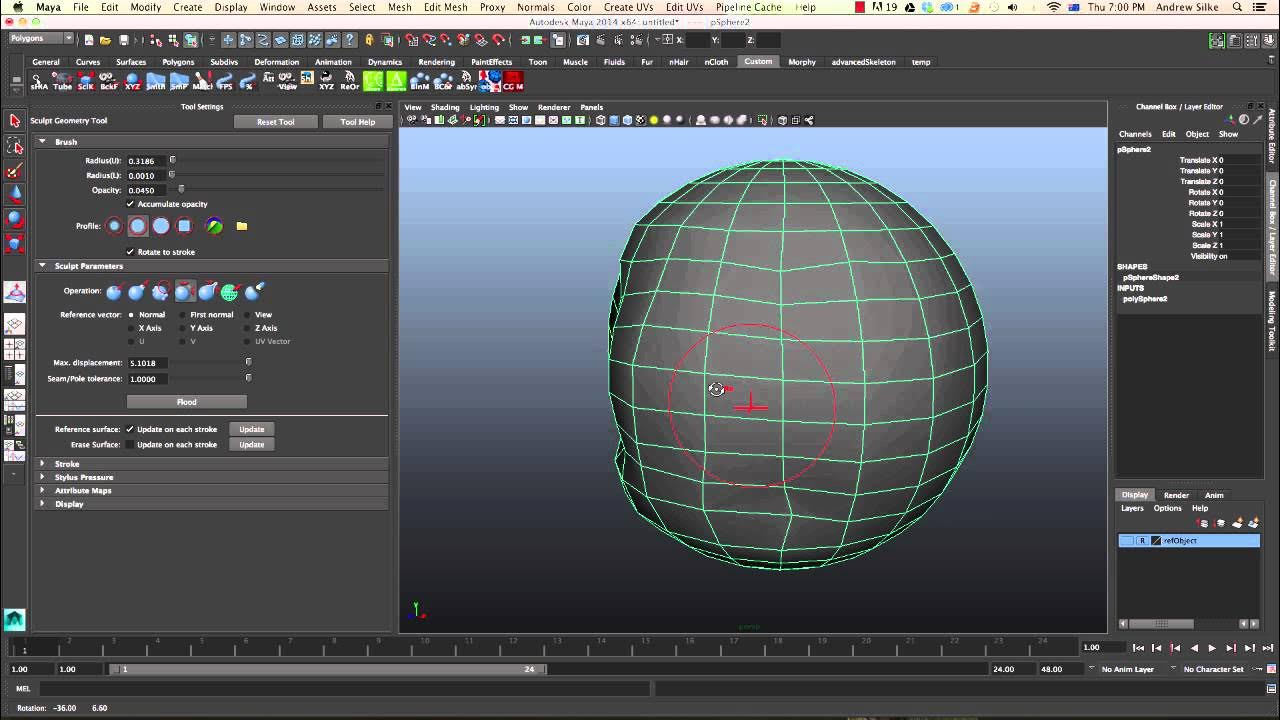1280x720 pixels.
Task: Select the Erase sculpt operation
Action: [x=254, y=291]
